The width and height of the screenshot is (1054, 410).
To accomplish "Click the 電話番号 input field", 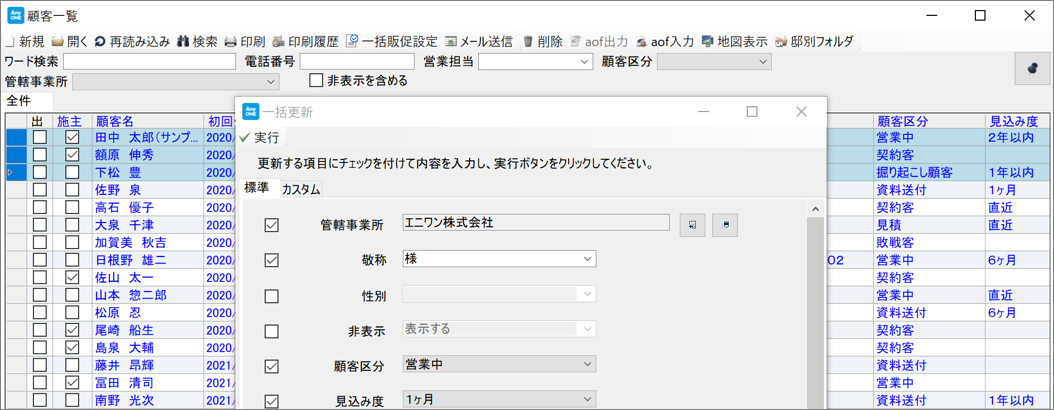I will 357,62.
